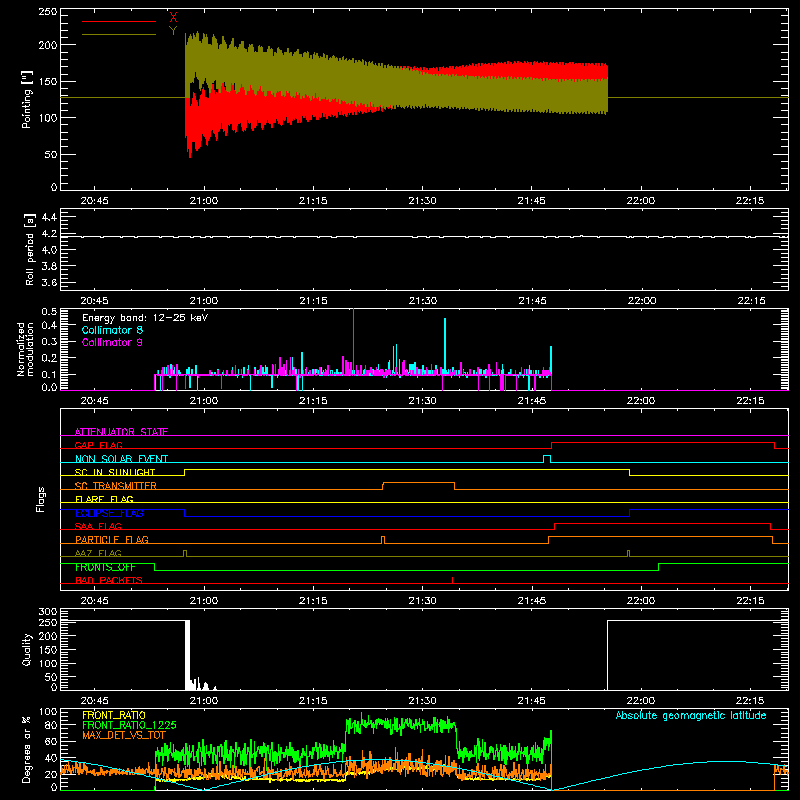This screenshot has width=800, height=800.
Task: Click the Pointing axis label
Action: [x=27, y=100]
